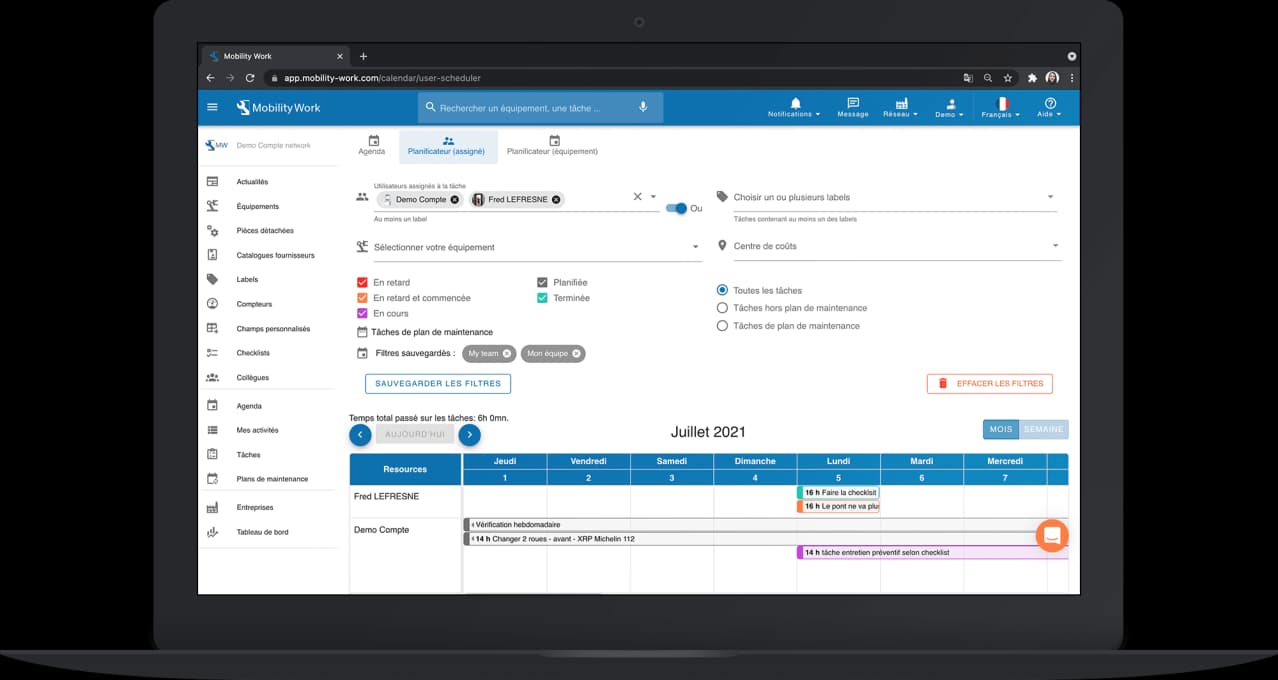
Task: Open the hamburger menu icon
Action: pos(212,107)
